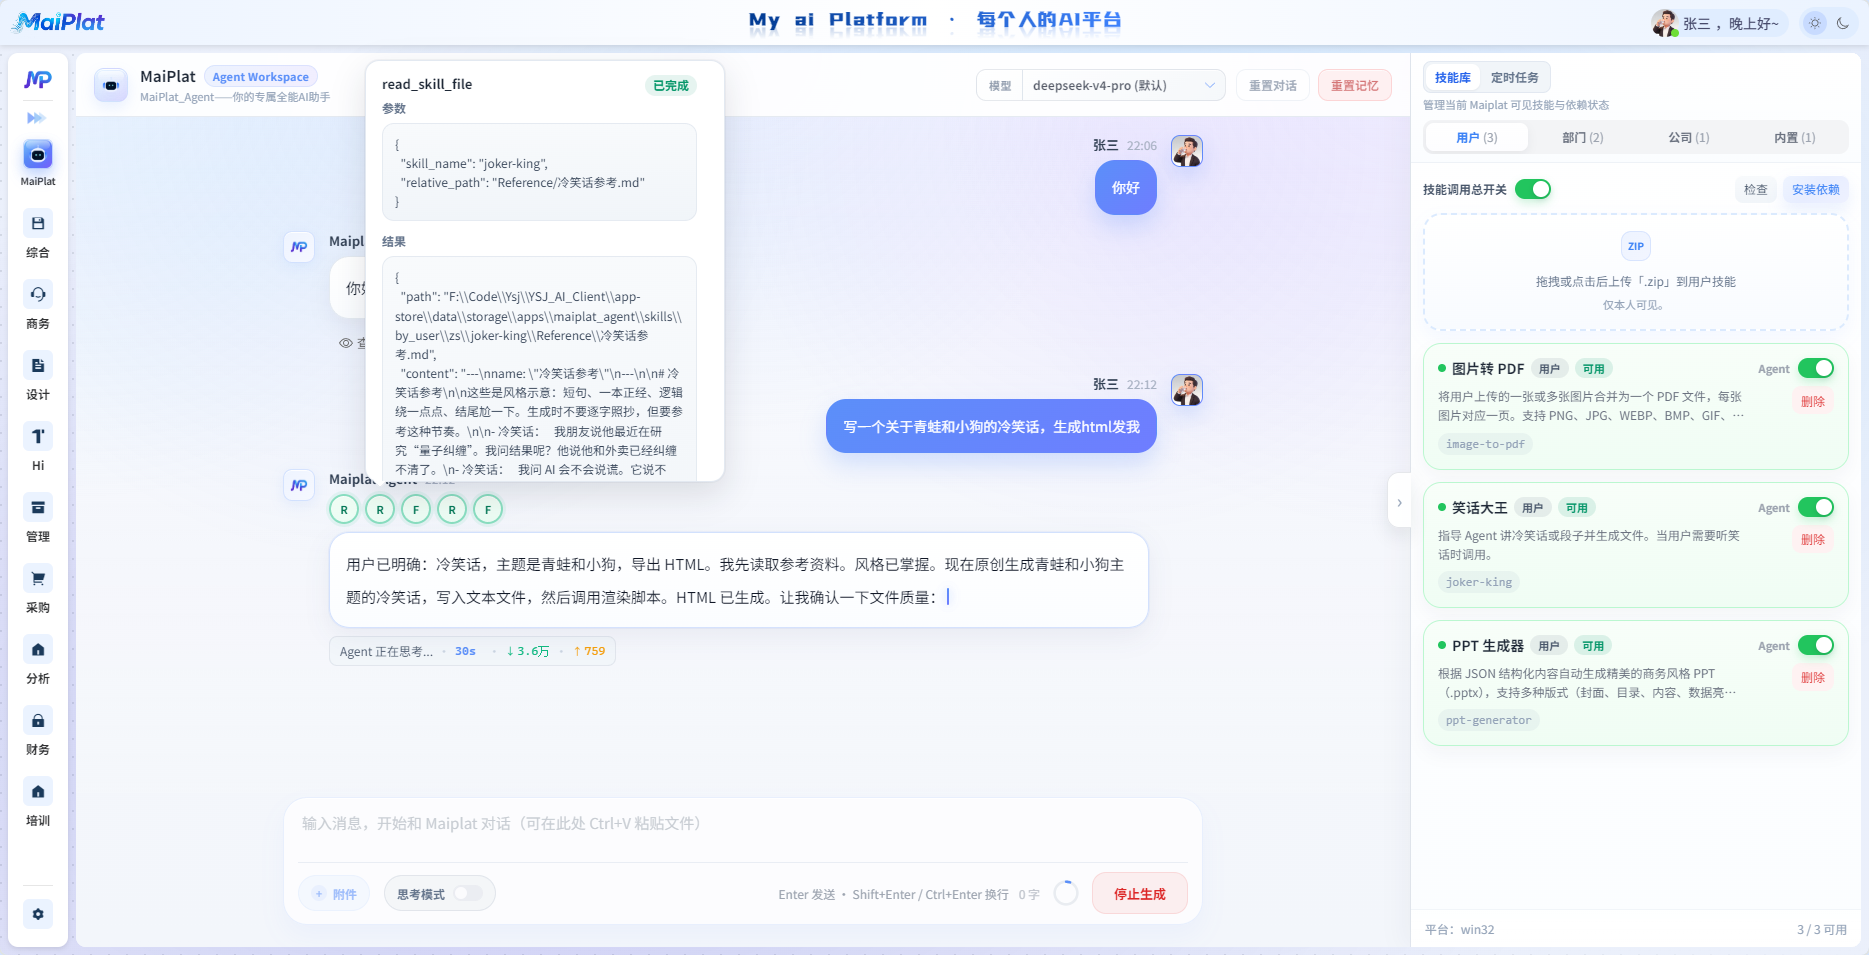1869x955 pixels.
Task: Click 安装依赖 button
Action: coord(1815,189)
